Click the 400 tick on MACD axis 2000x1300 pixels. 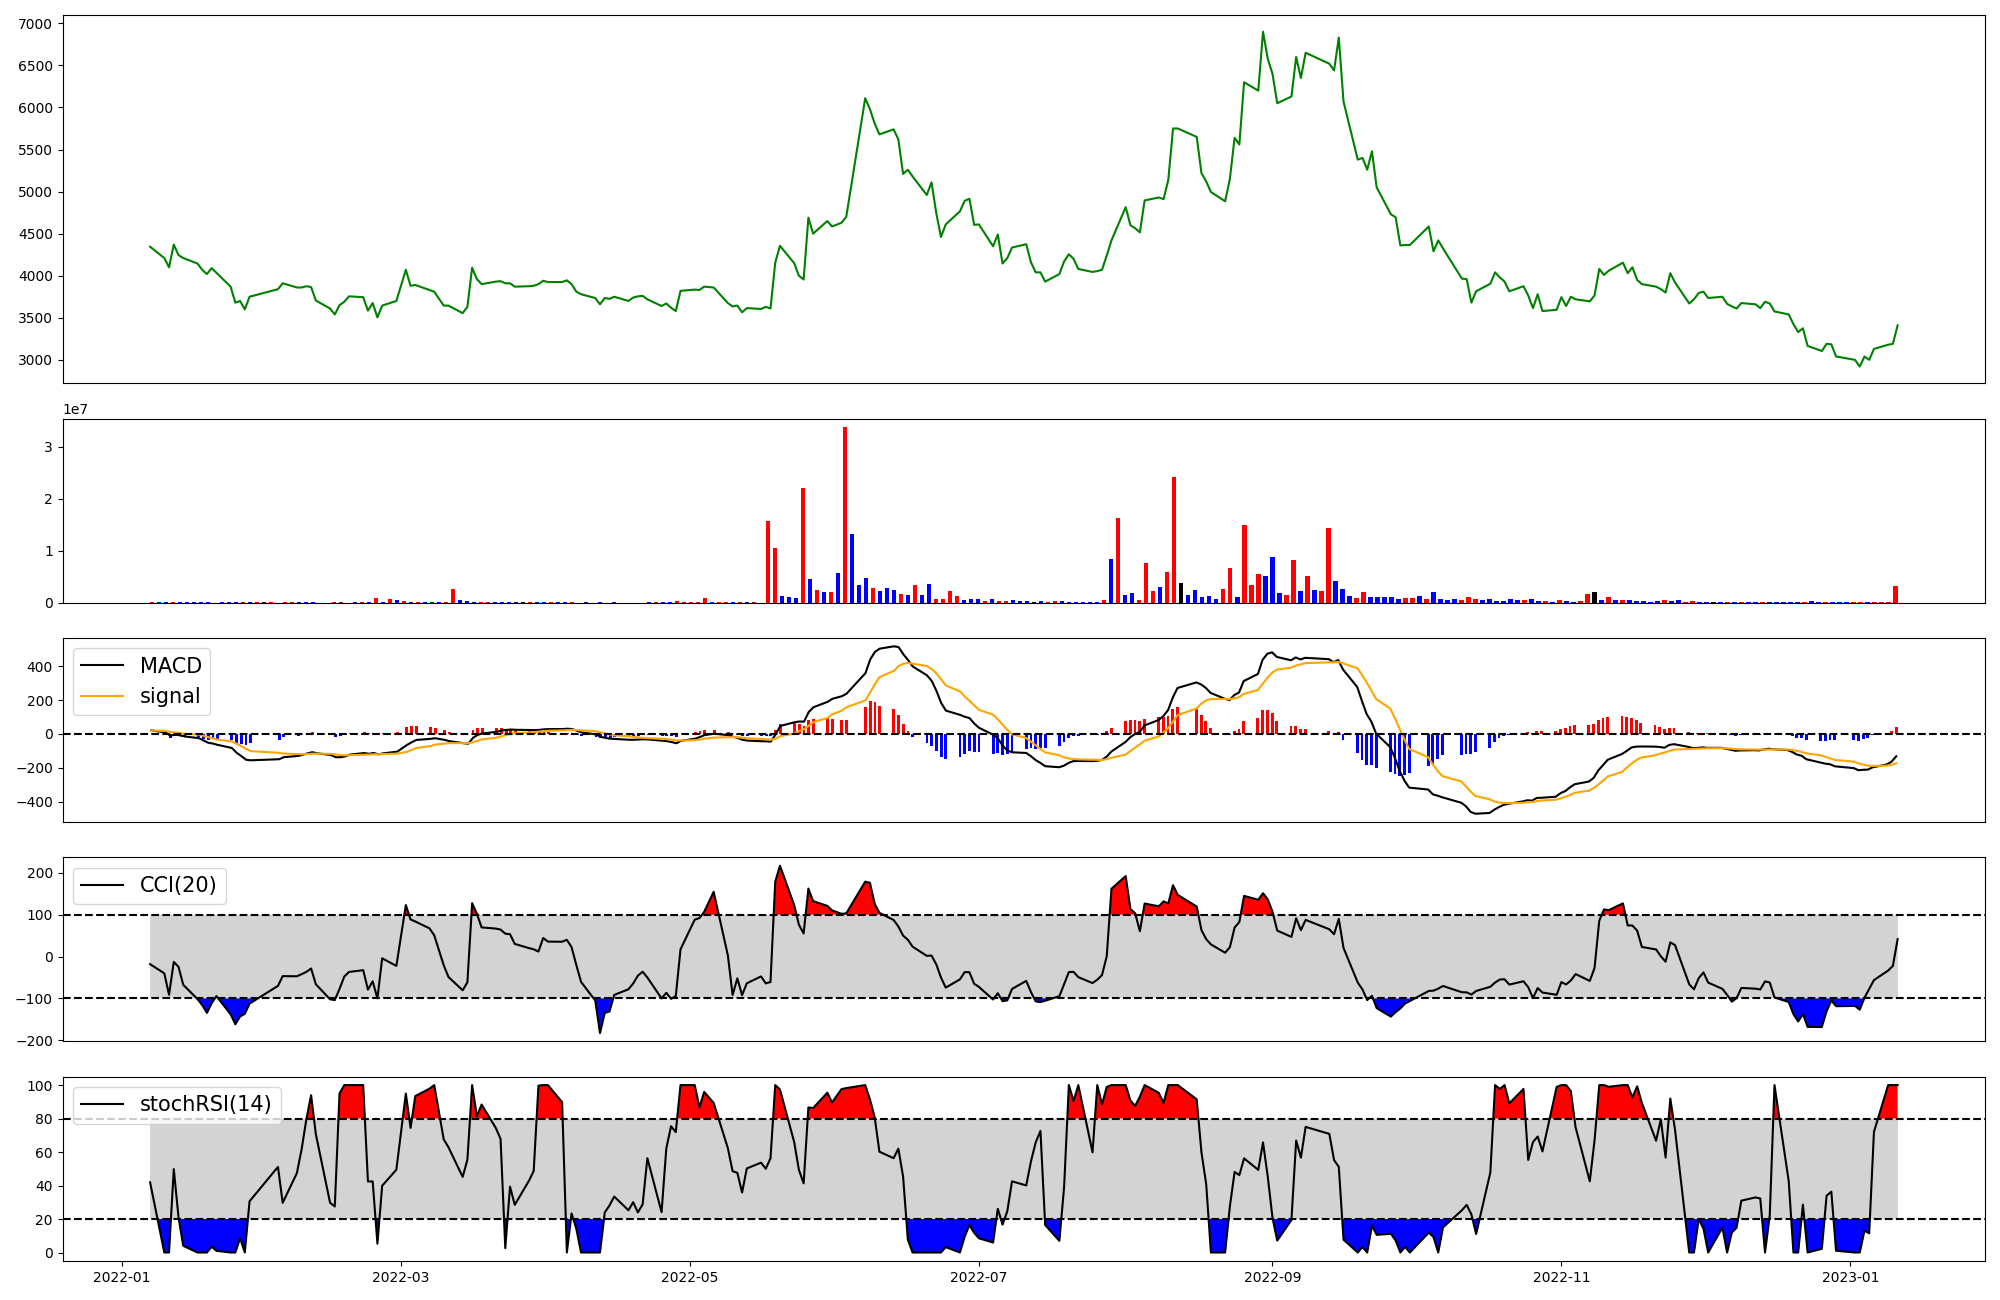point(41,667)
